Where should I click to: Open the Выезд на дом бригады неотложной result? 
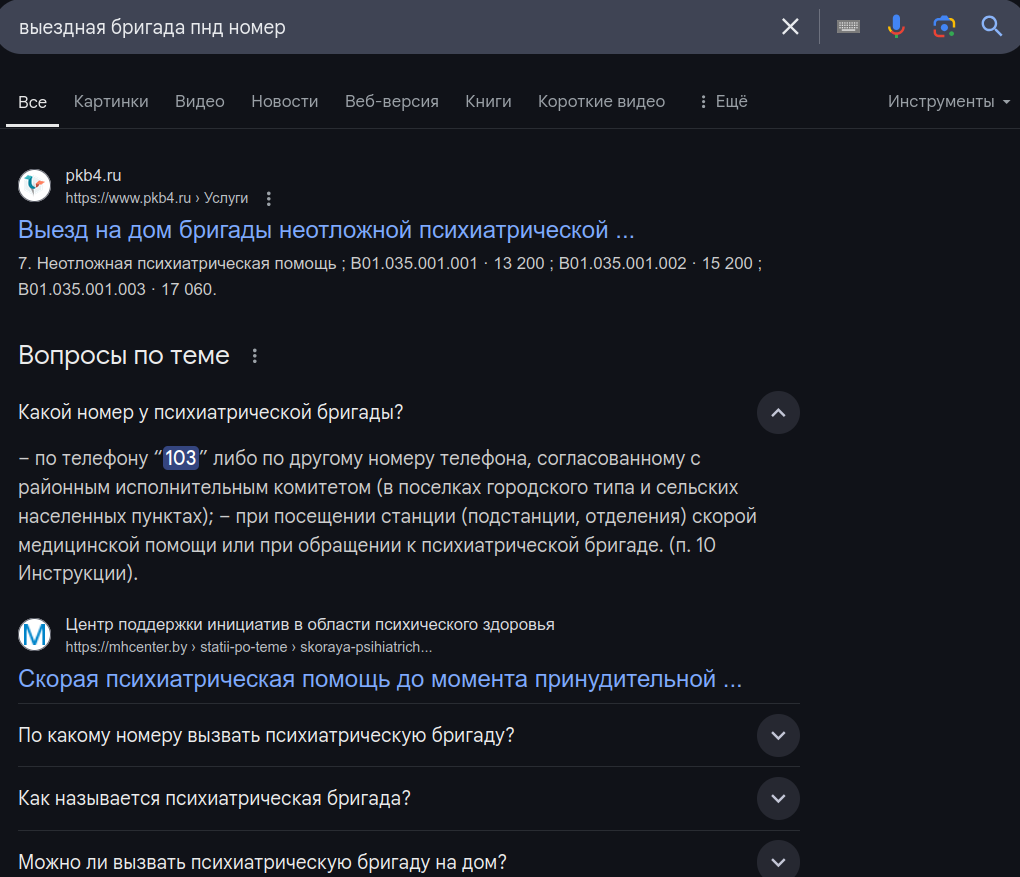click(x=326, y=230)
